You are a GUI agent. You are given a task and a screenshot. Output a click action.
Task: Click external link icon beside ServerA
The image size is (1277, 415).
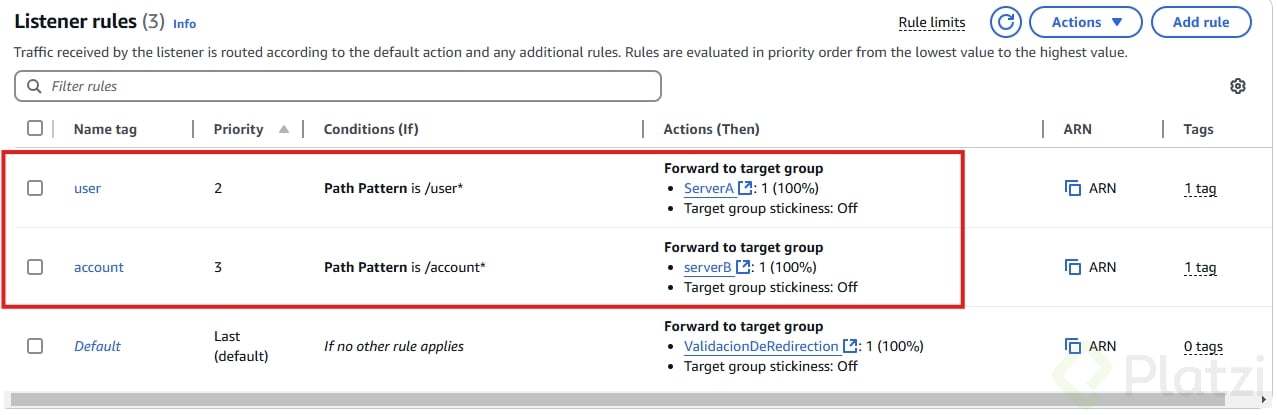pos(746,188)
